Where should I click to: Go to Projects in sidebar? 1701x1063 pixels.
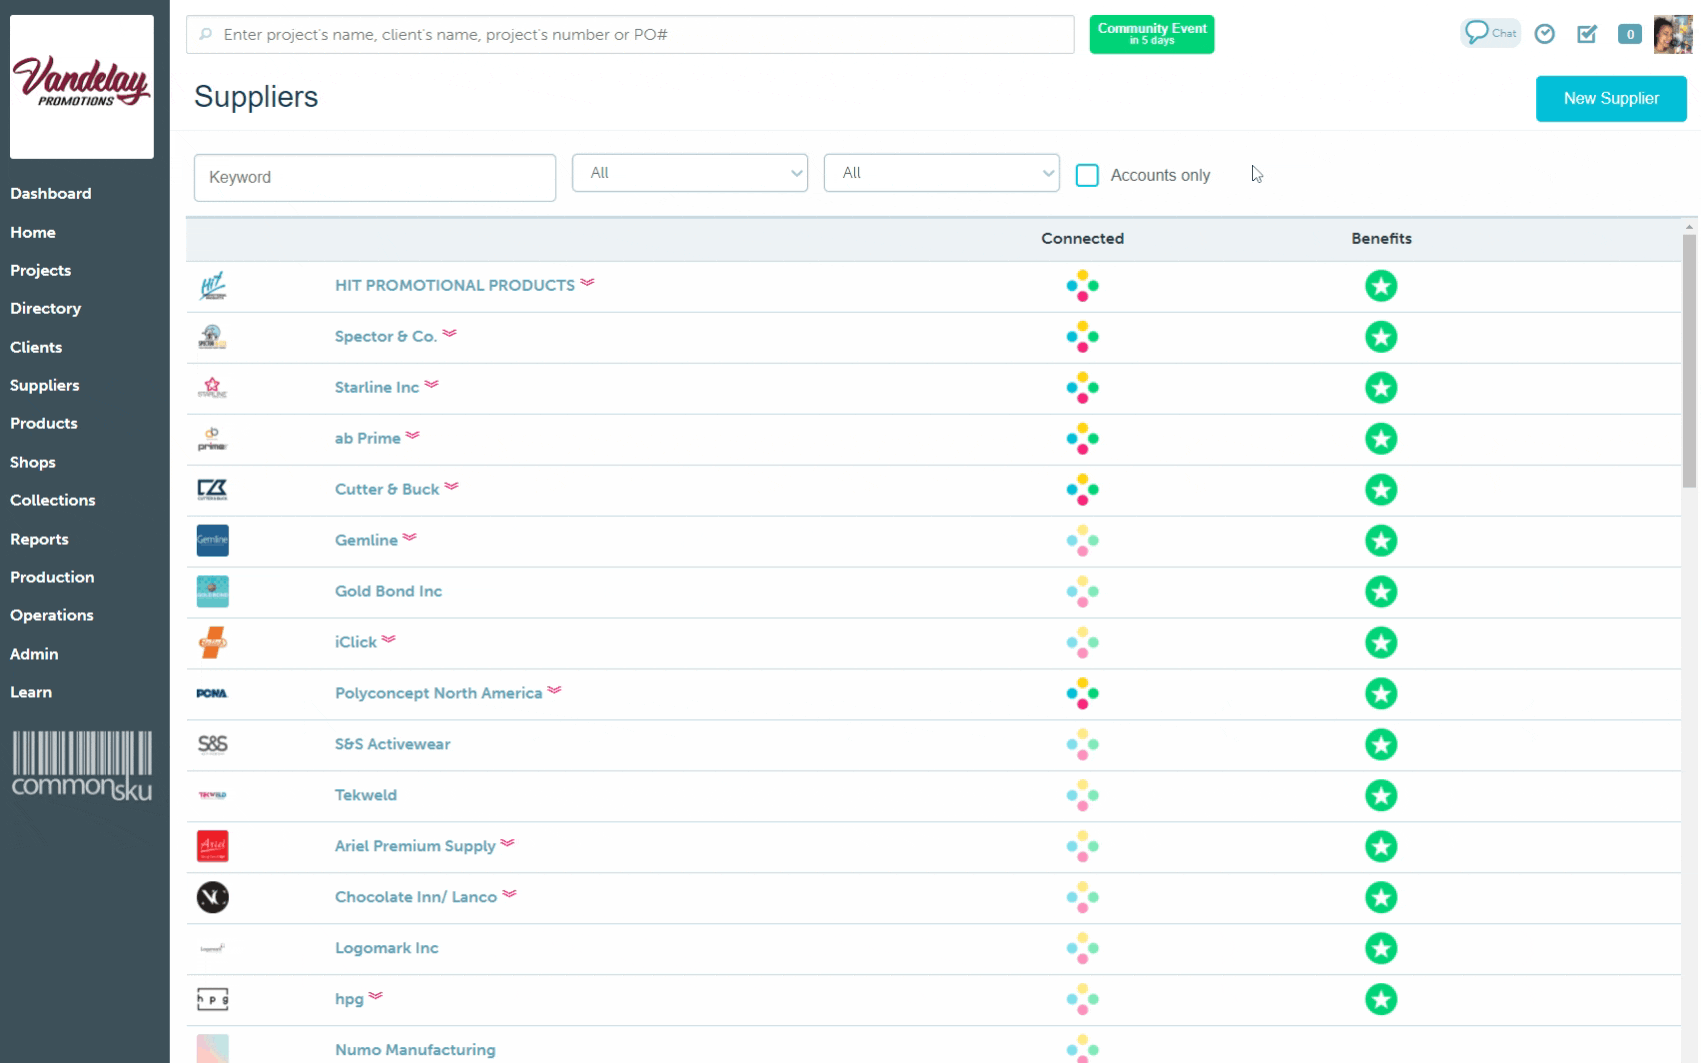(x=41, y=270)
